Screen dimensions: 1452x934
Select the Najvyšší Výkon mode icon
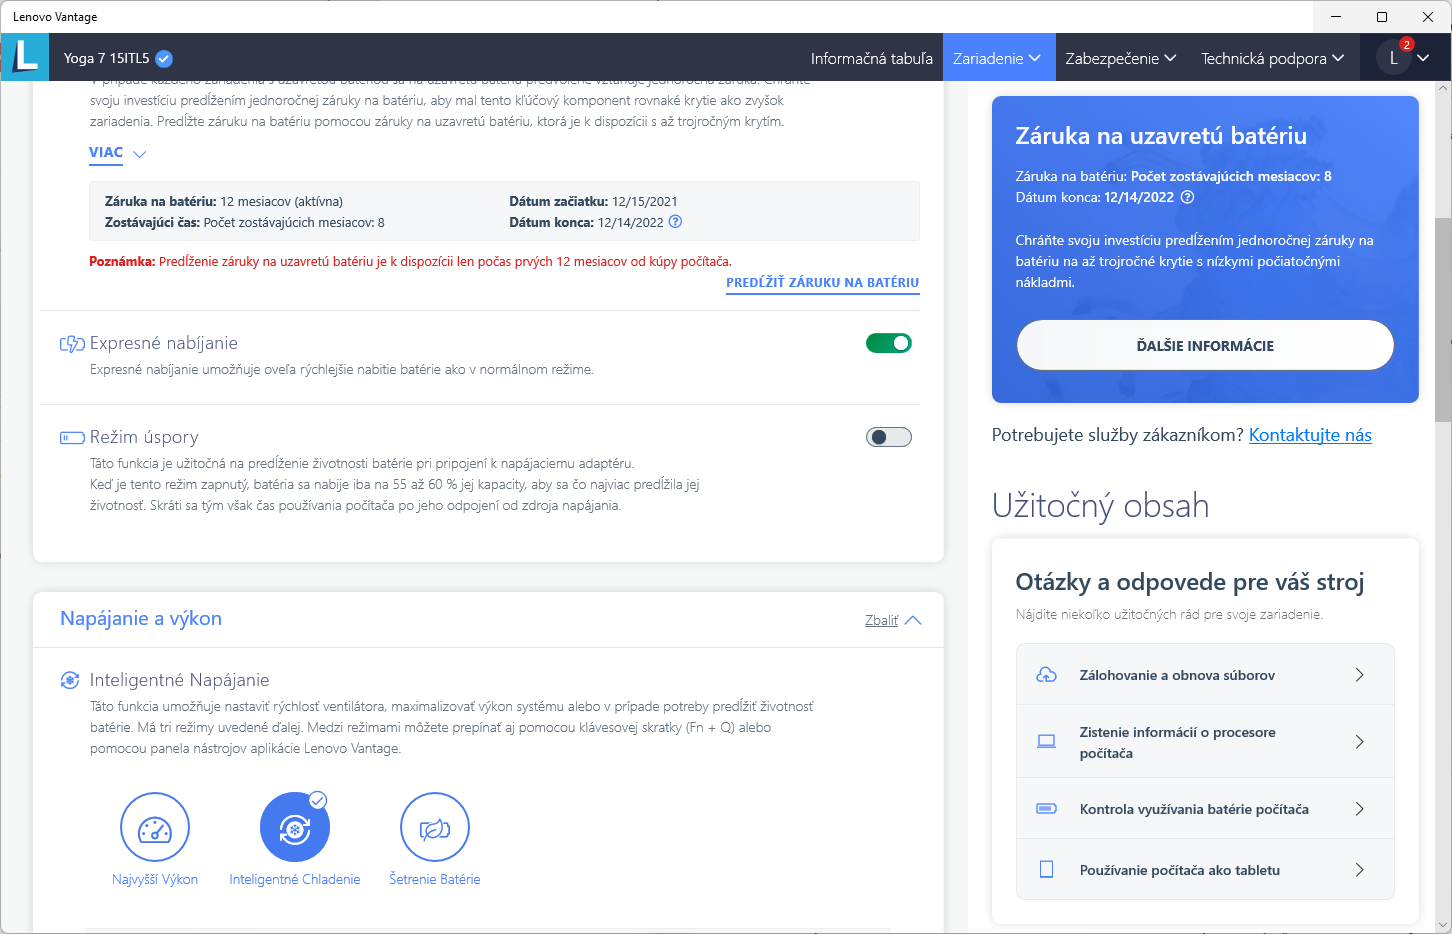tap(155, 828)
